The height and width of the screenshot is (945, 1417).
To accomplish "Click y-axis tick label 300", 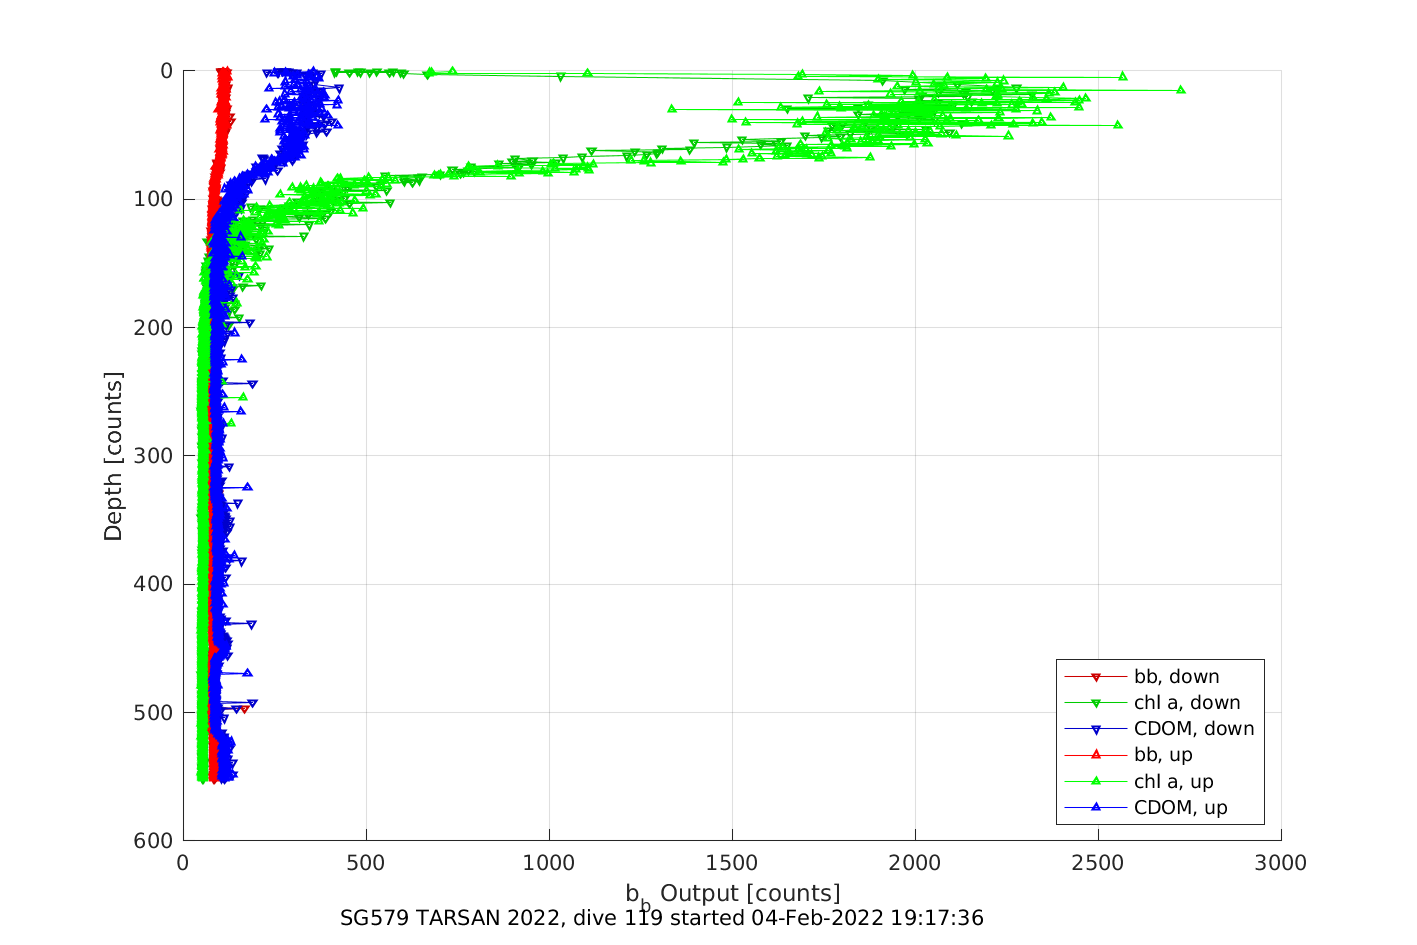I will click(x=153, y=456).
